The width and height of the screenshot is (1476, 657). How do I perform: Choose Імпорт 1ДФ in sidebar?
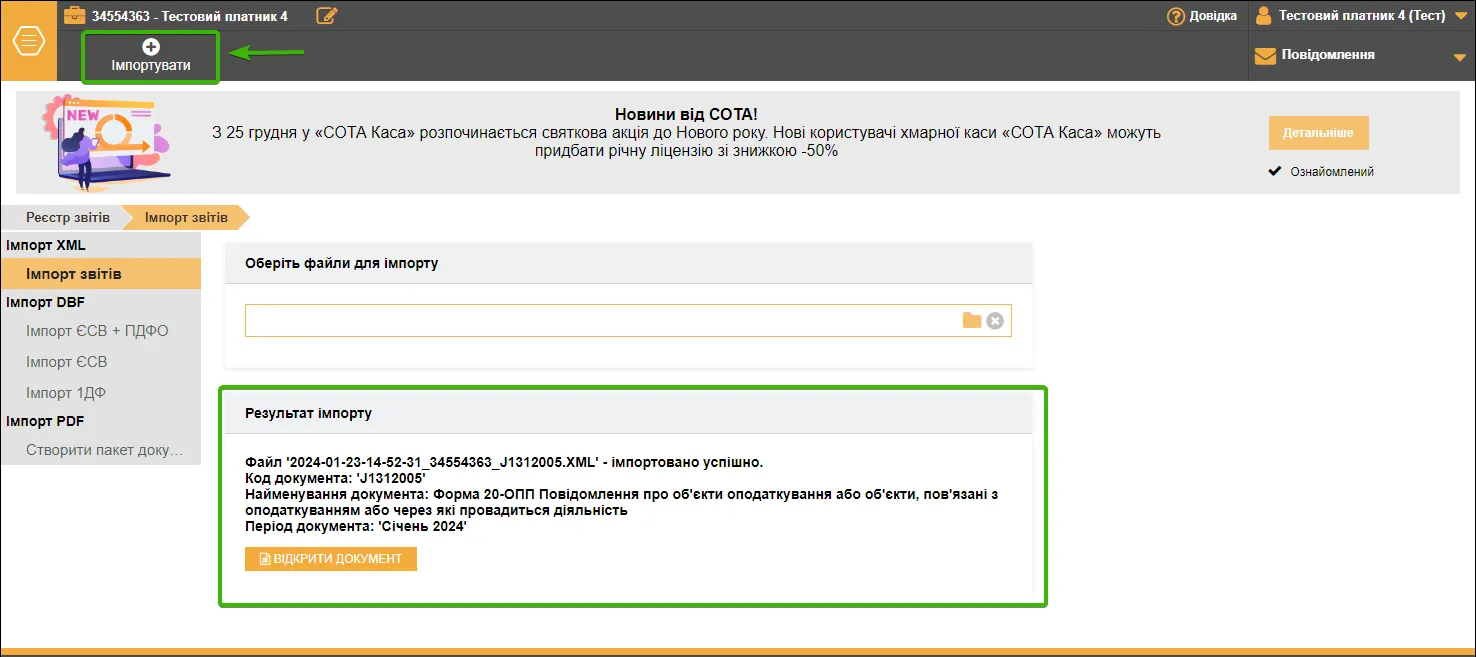click(66, 393)
